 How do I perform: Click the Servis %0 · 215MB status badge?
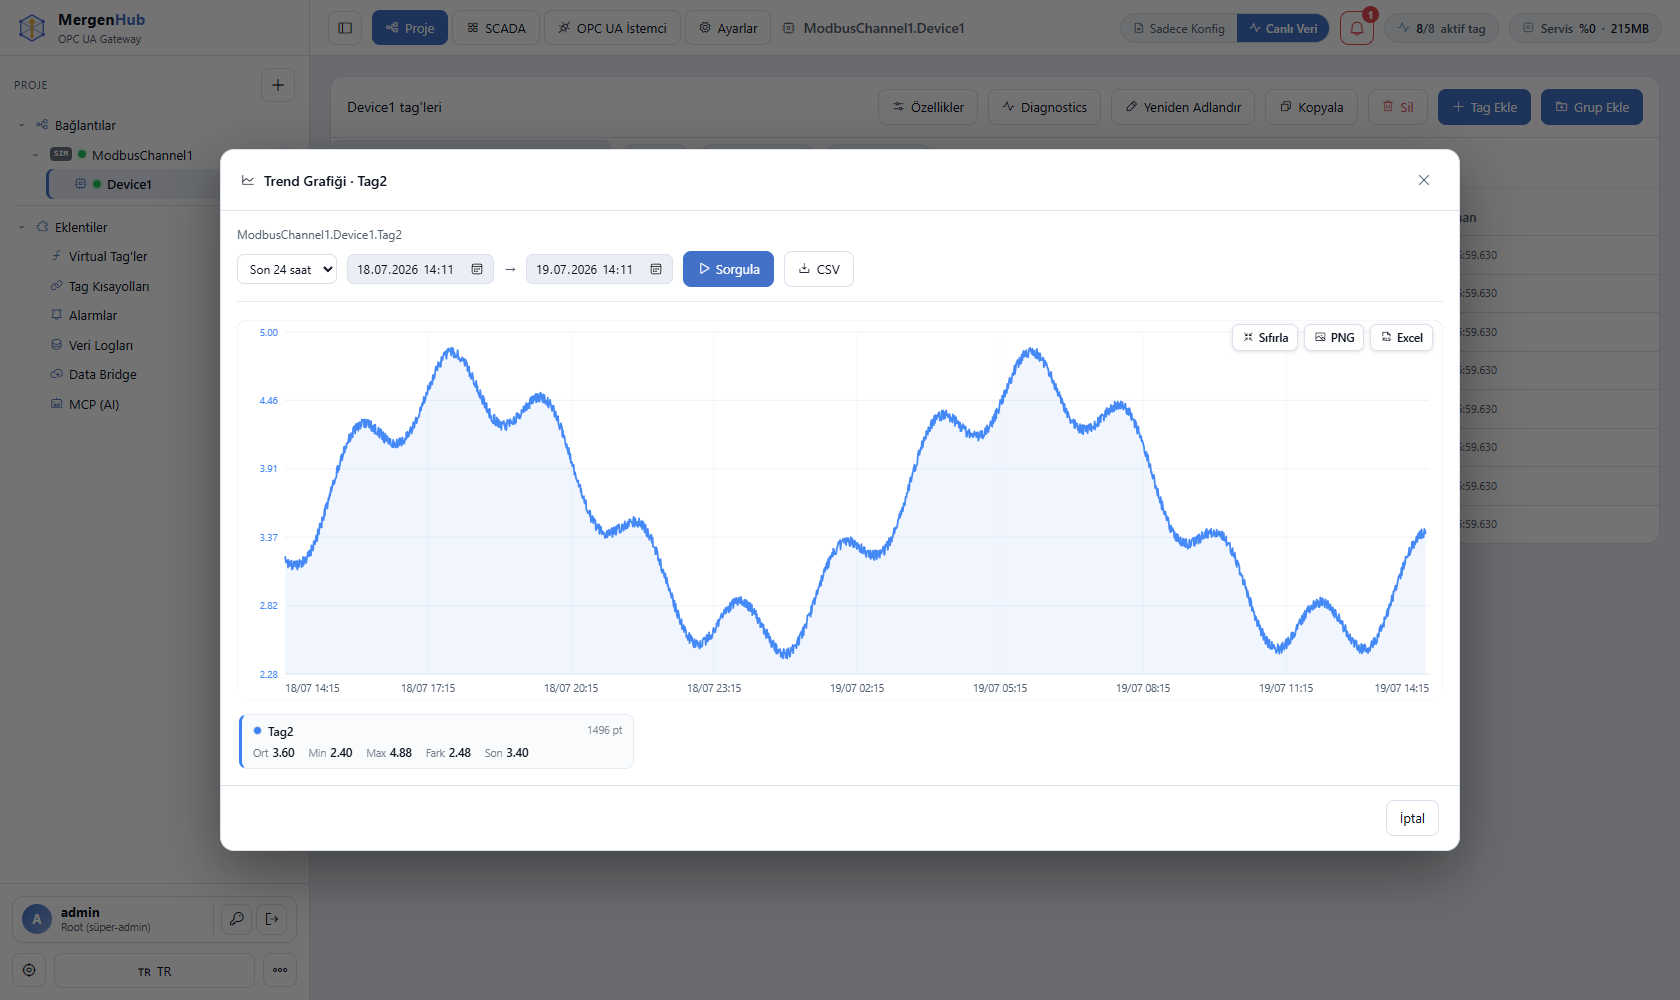[x=1585, y=28]
